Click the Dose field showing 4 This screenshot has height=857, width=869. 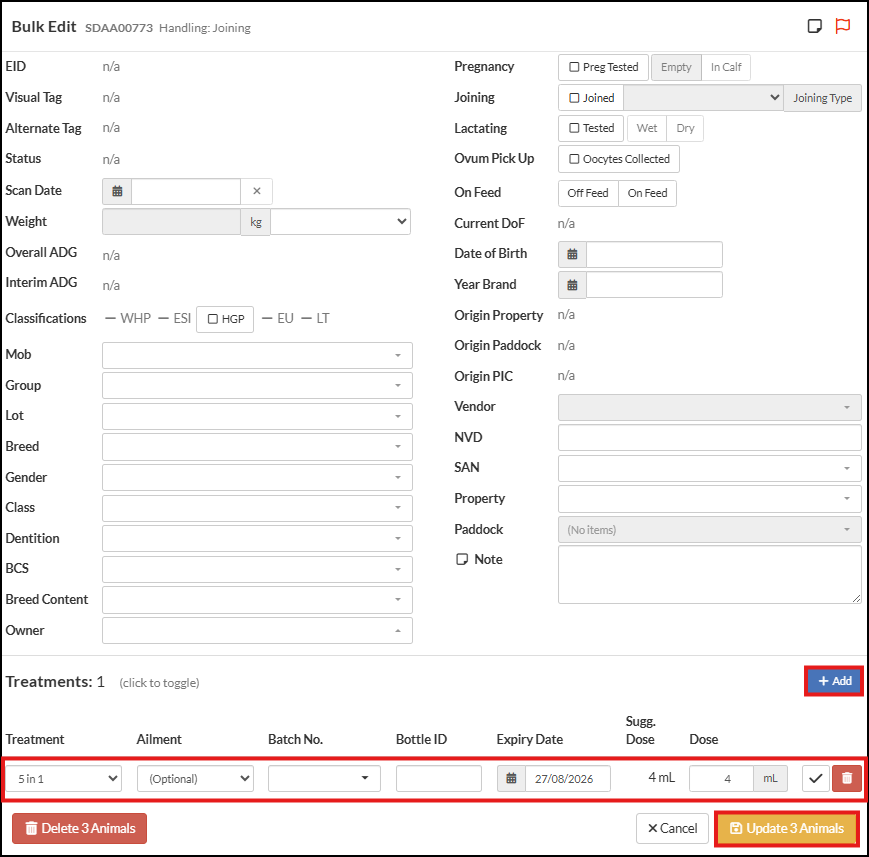[x=722, y=778]
